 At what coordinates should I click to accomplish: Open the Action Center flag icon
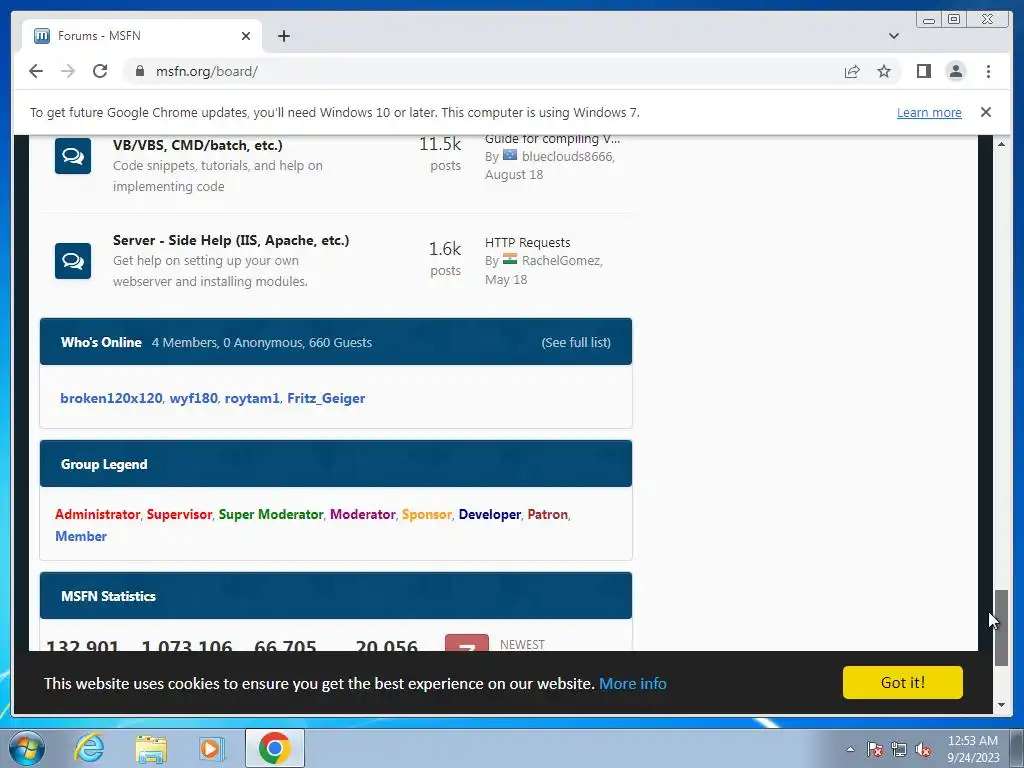(x=874, y=750)
